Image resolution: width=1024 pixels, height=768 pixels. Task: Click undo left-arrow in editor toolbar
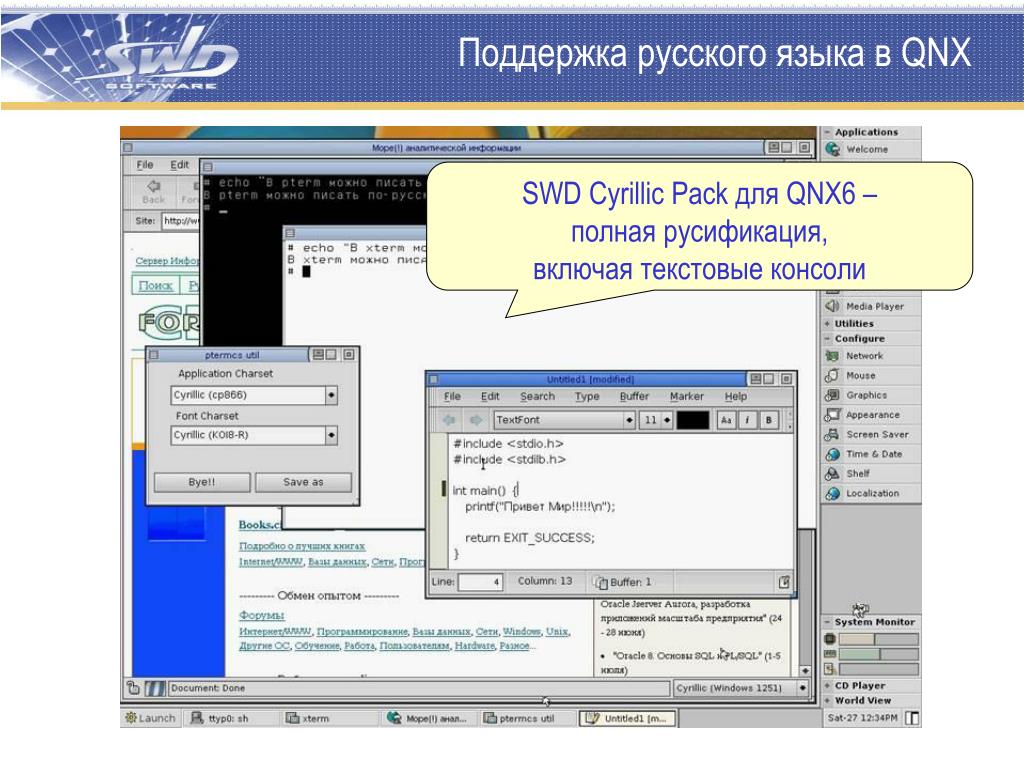tap(449, 420)
